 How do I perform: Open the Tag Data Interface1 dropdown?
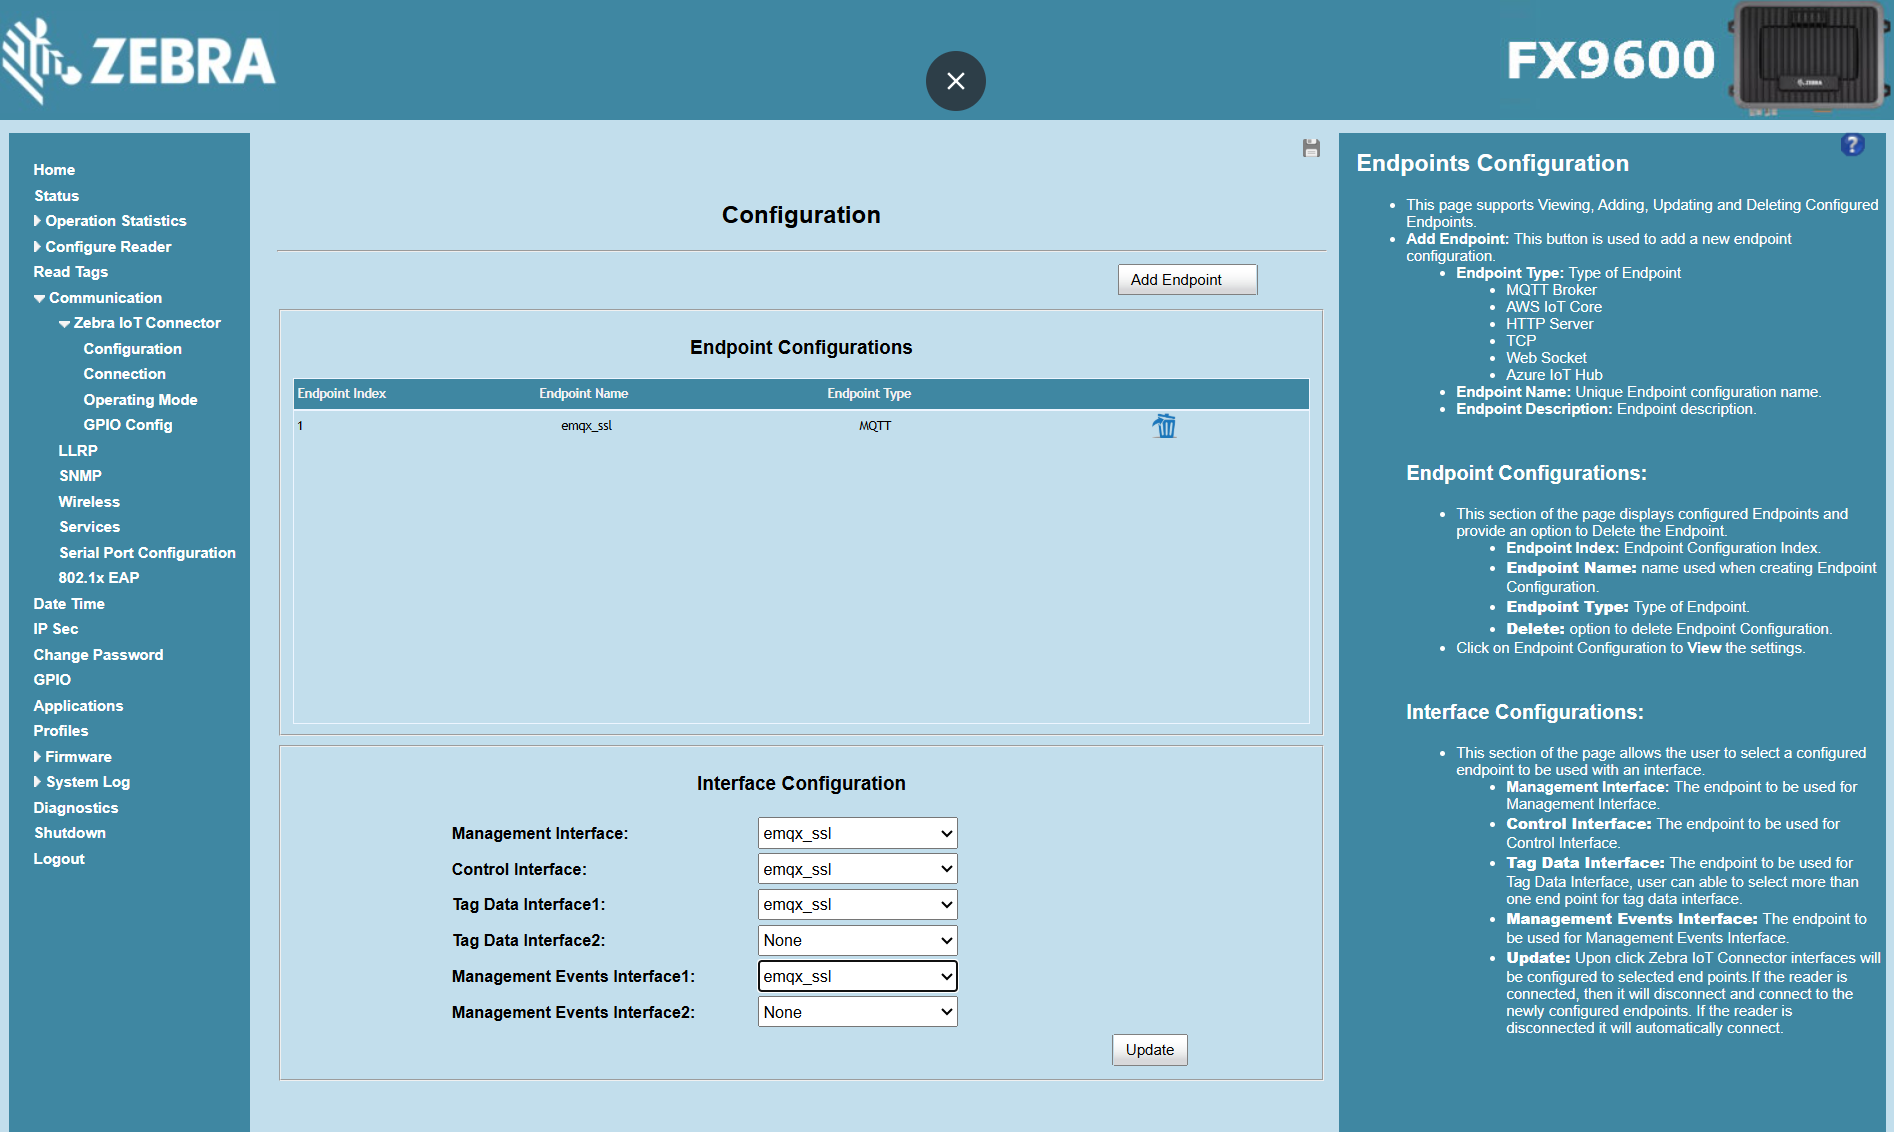pyautogui.click(x=857, y=904)
